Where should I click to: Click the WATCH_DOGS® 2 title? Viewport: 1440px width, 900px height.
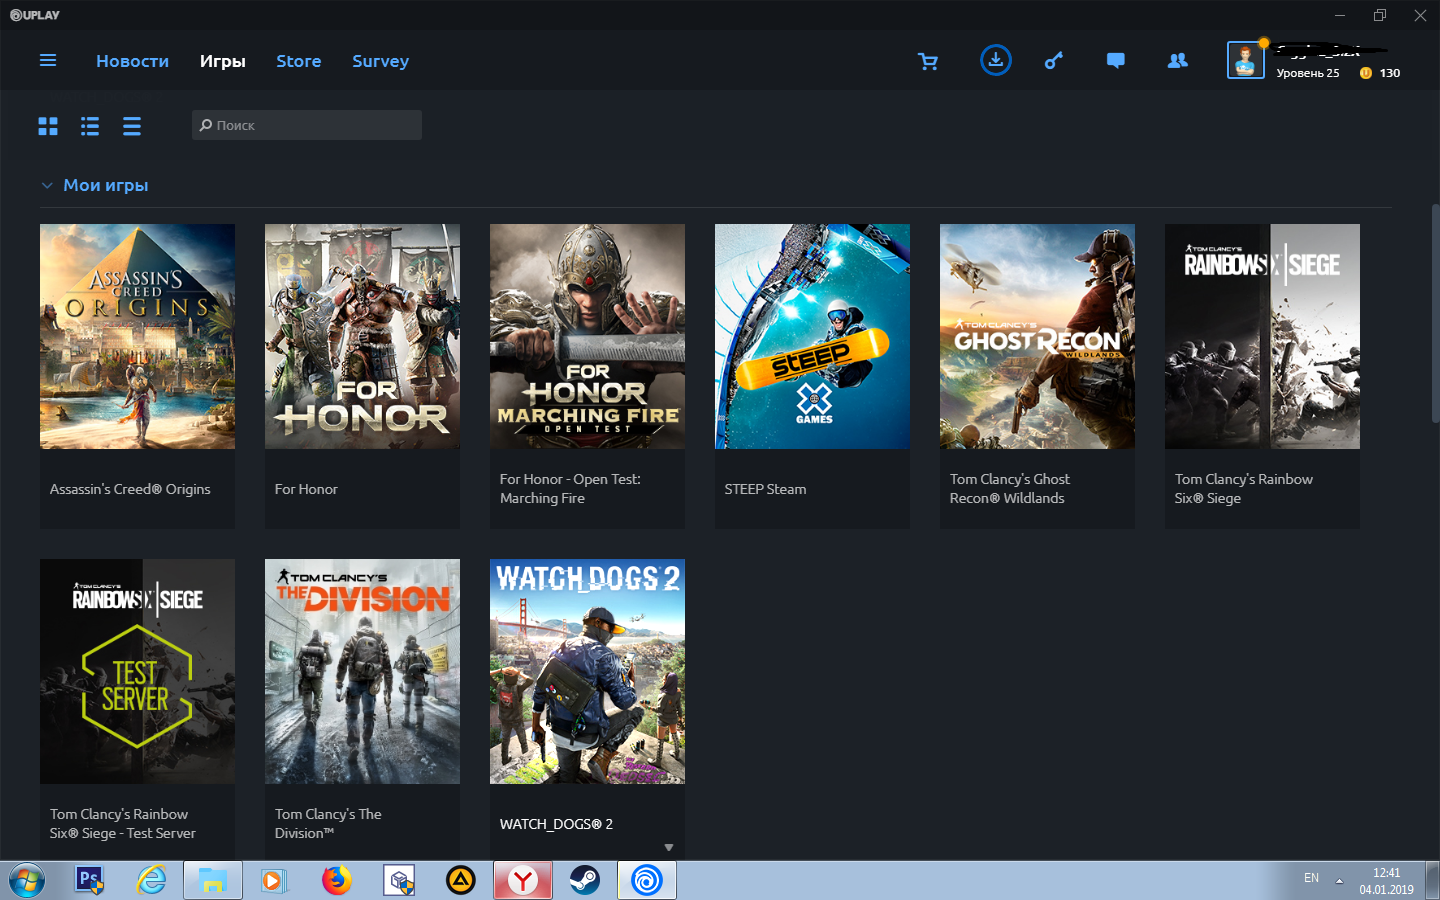tap(556, 824)
